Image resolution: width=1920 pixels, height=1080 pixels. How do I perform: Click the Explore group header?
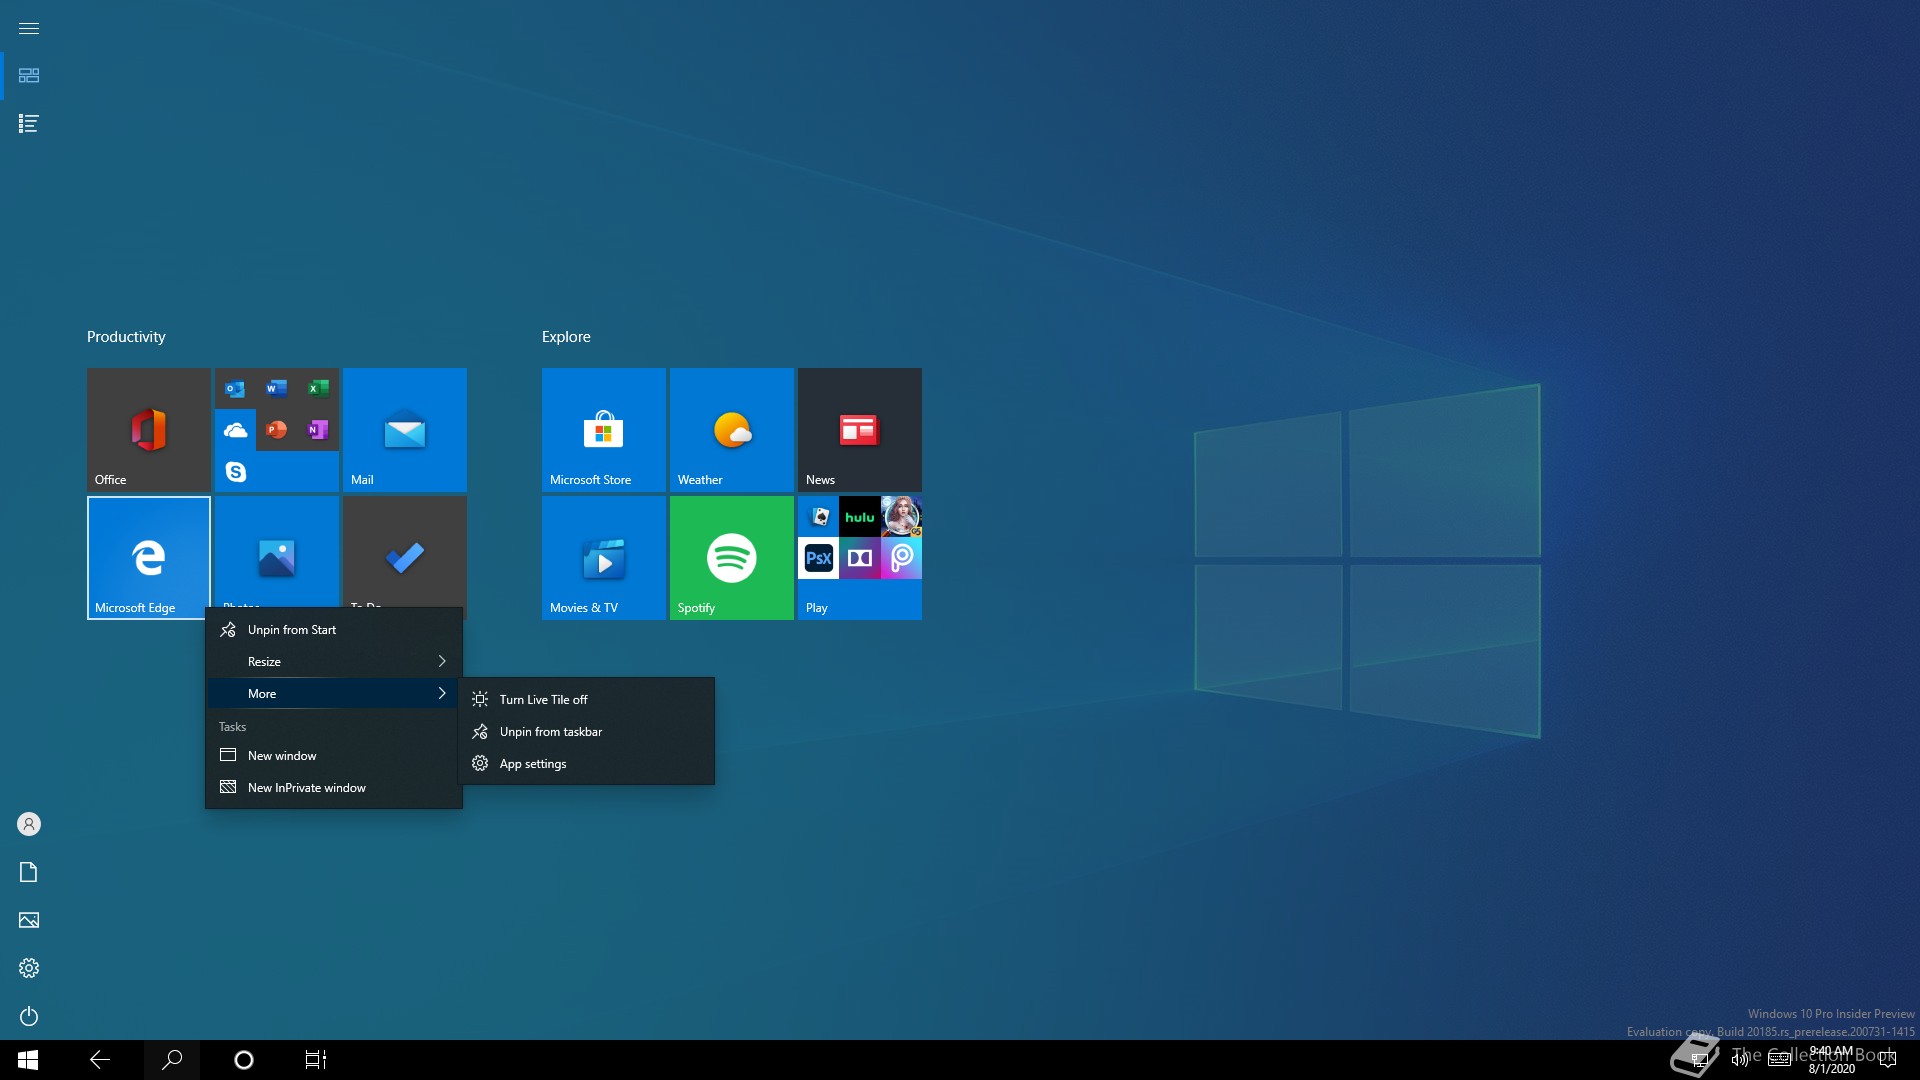(x=566, y=337)
